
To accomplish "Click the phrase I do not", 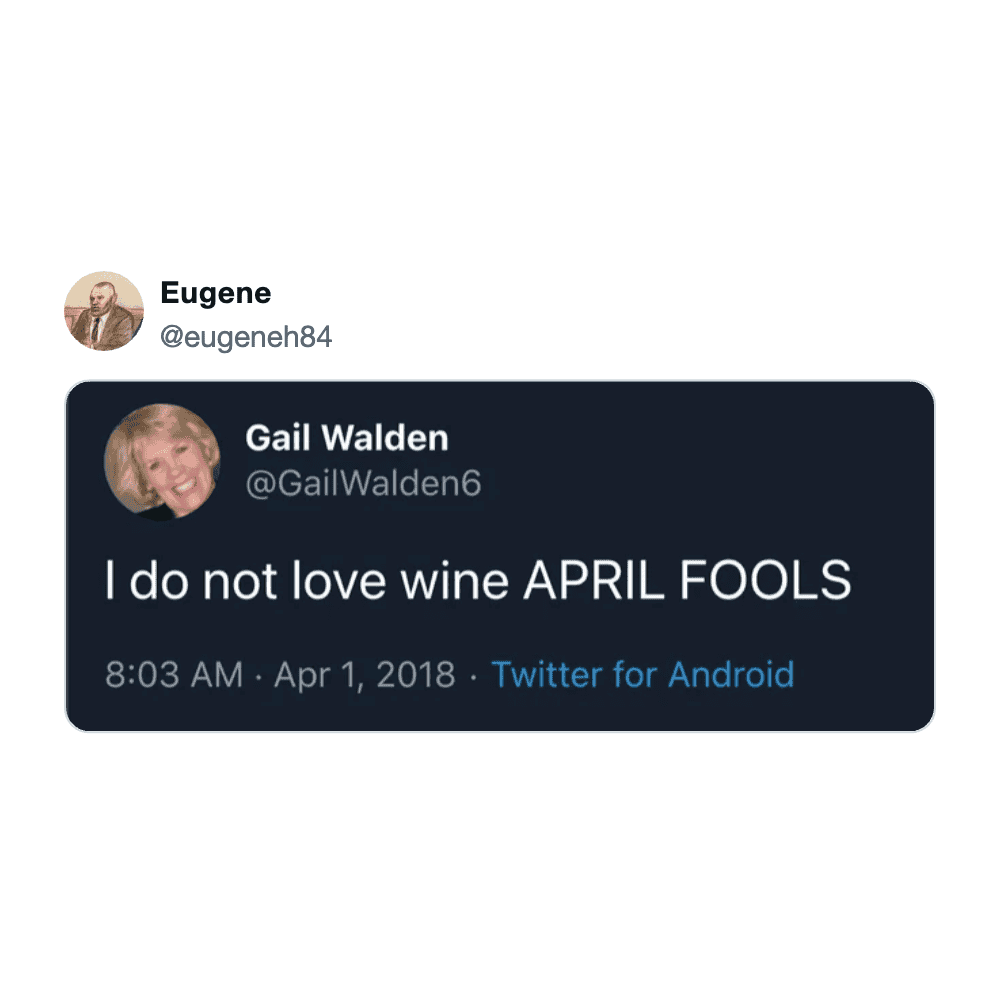I will pos(191,580).
